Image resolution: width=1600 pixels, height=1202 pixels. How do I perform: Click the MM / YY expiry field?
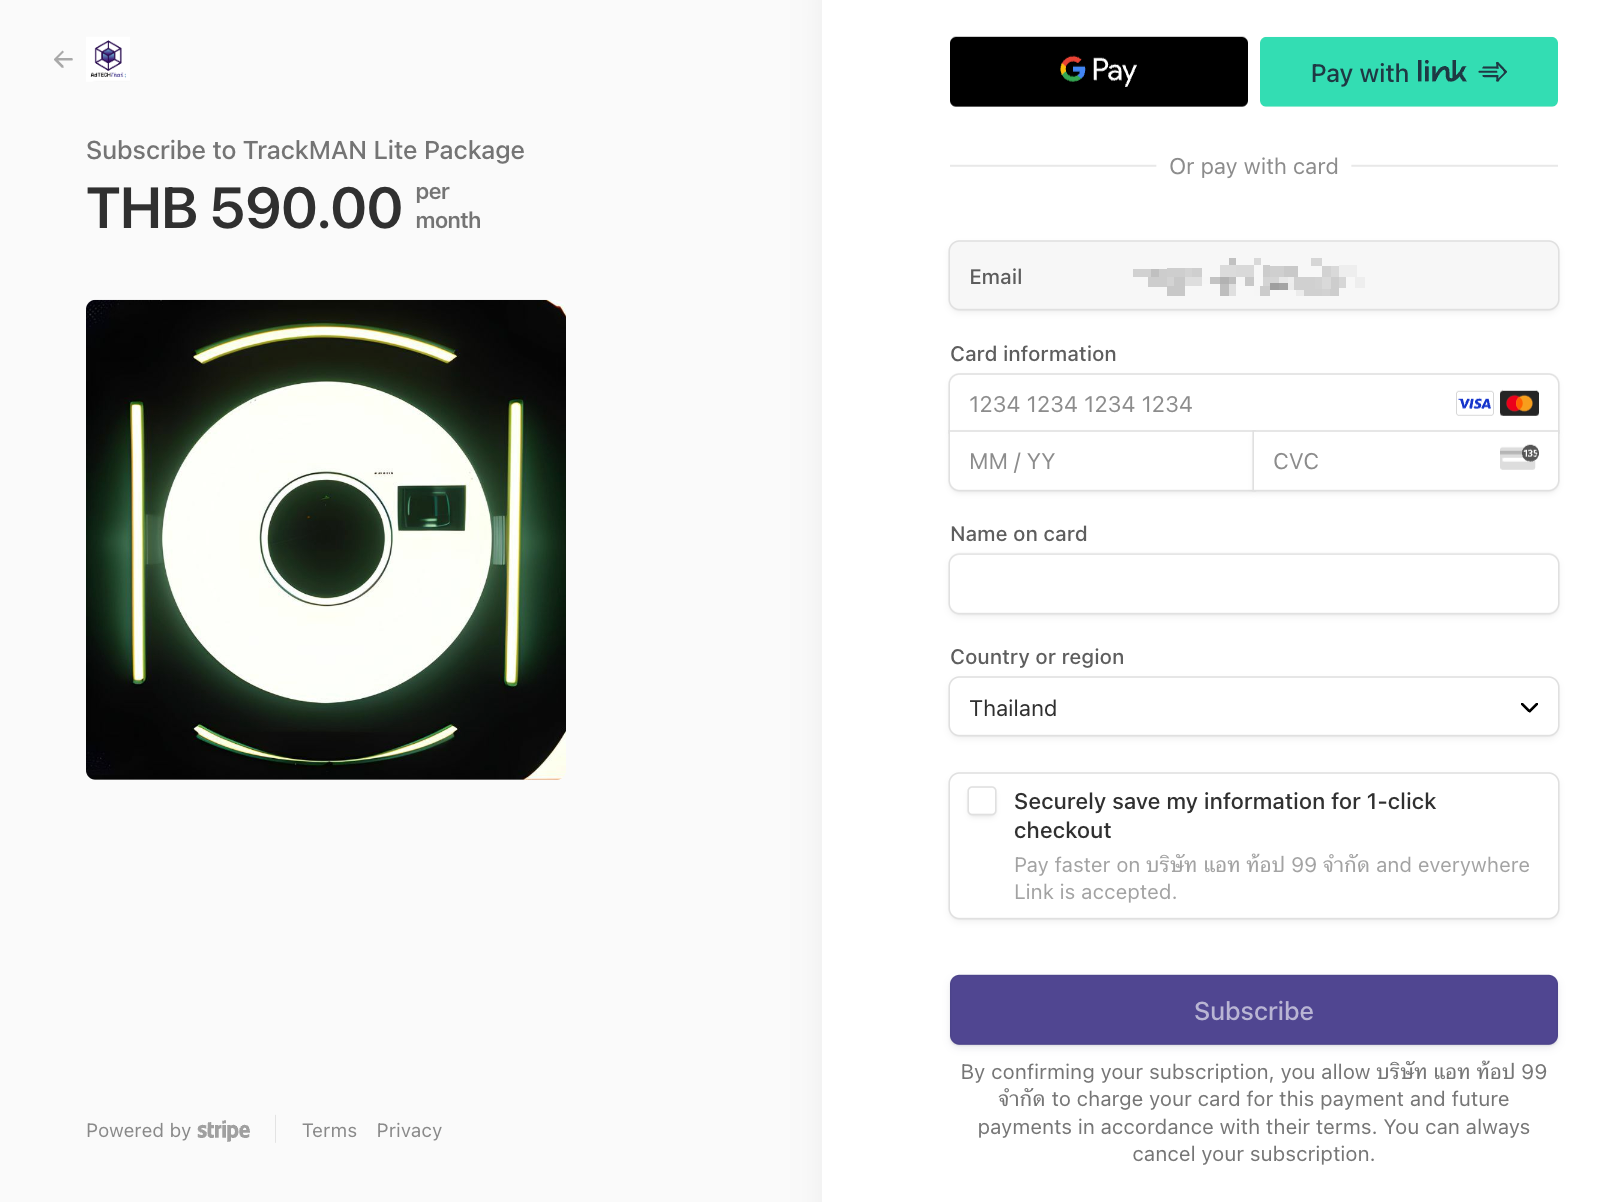1100,462
